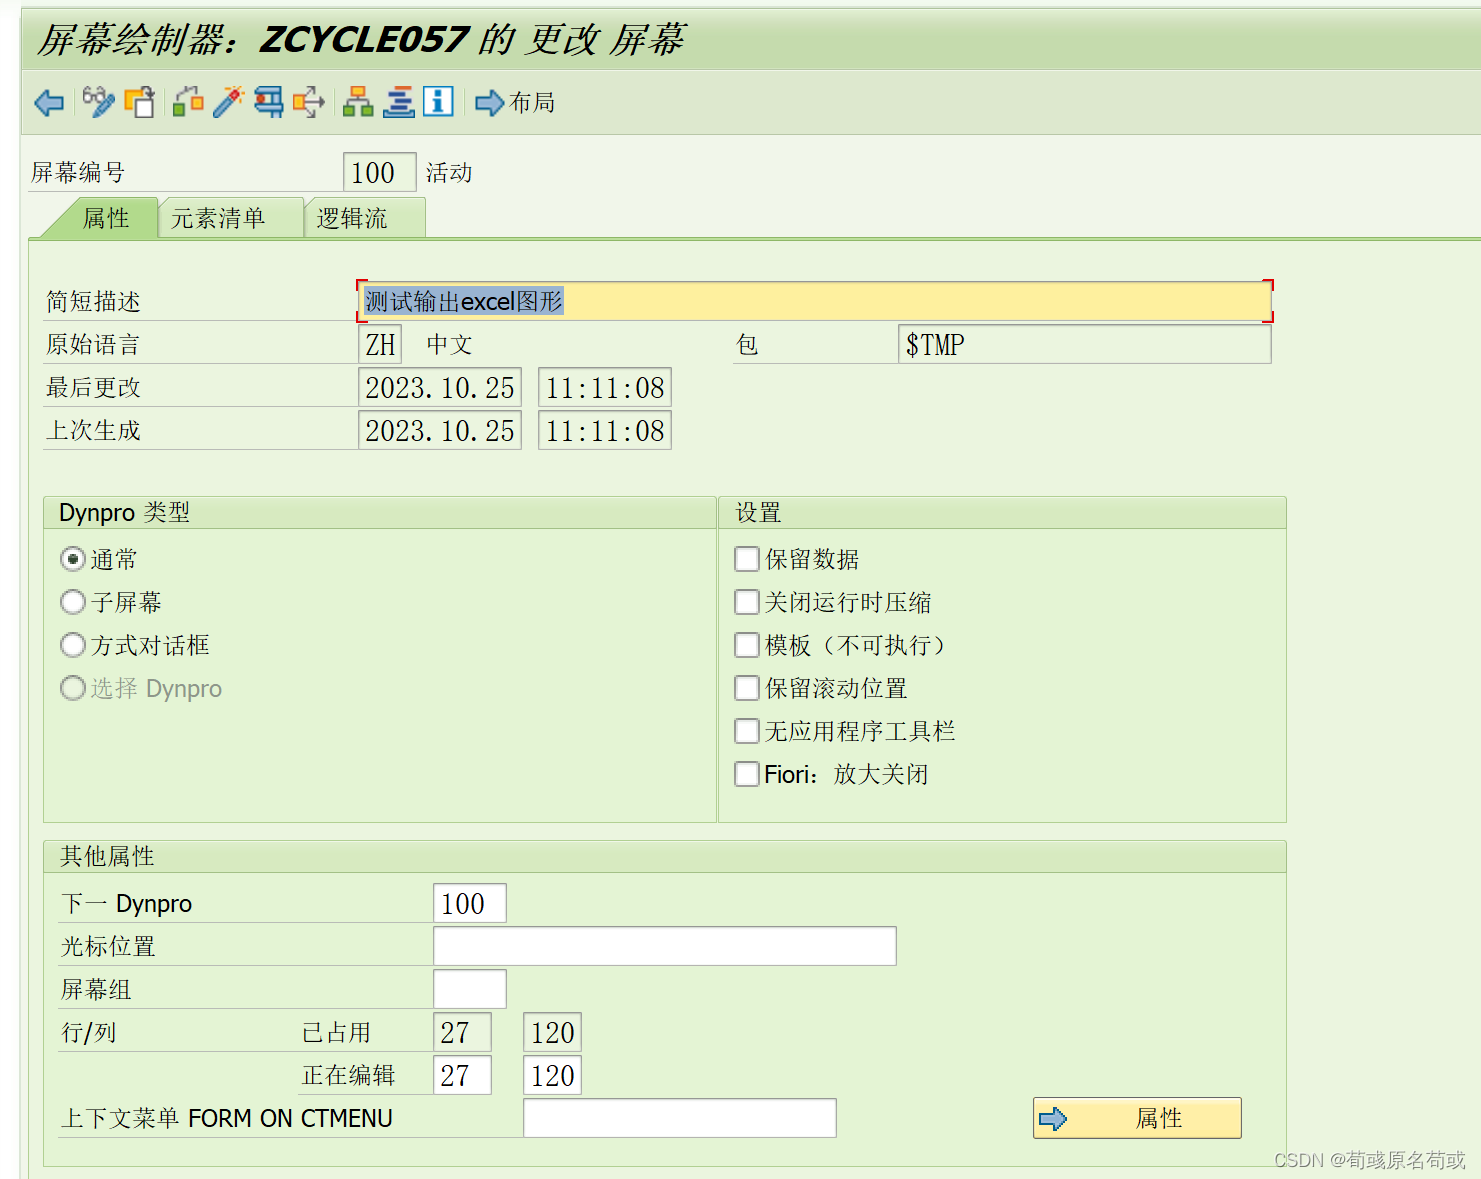Click the sort layers toolbar icon

click(398, 102)
